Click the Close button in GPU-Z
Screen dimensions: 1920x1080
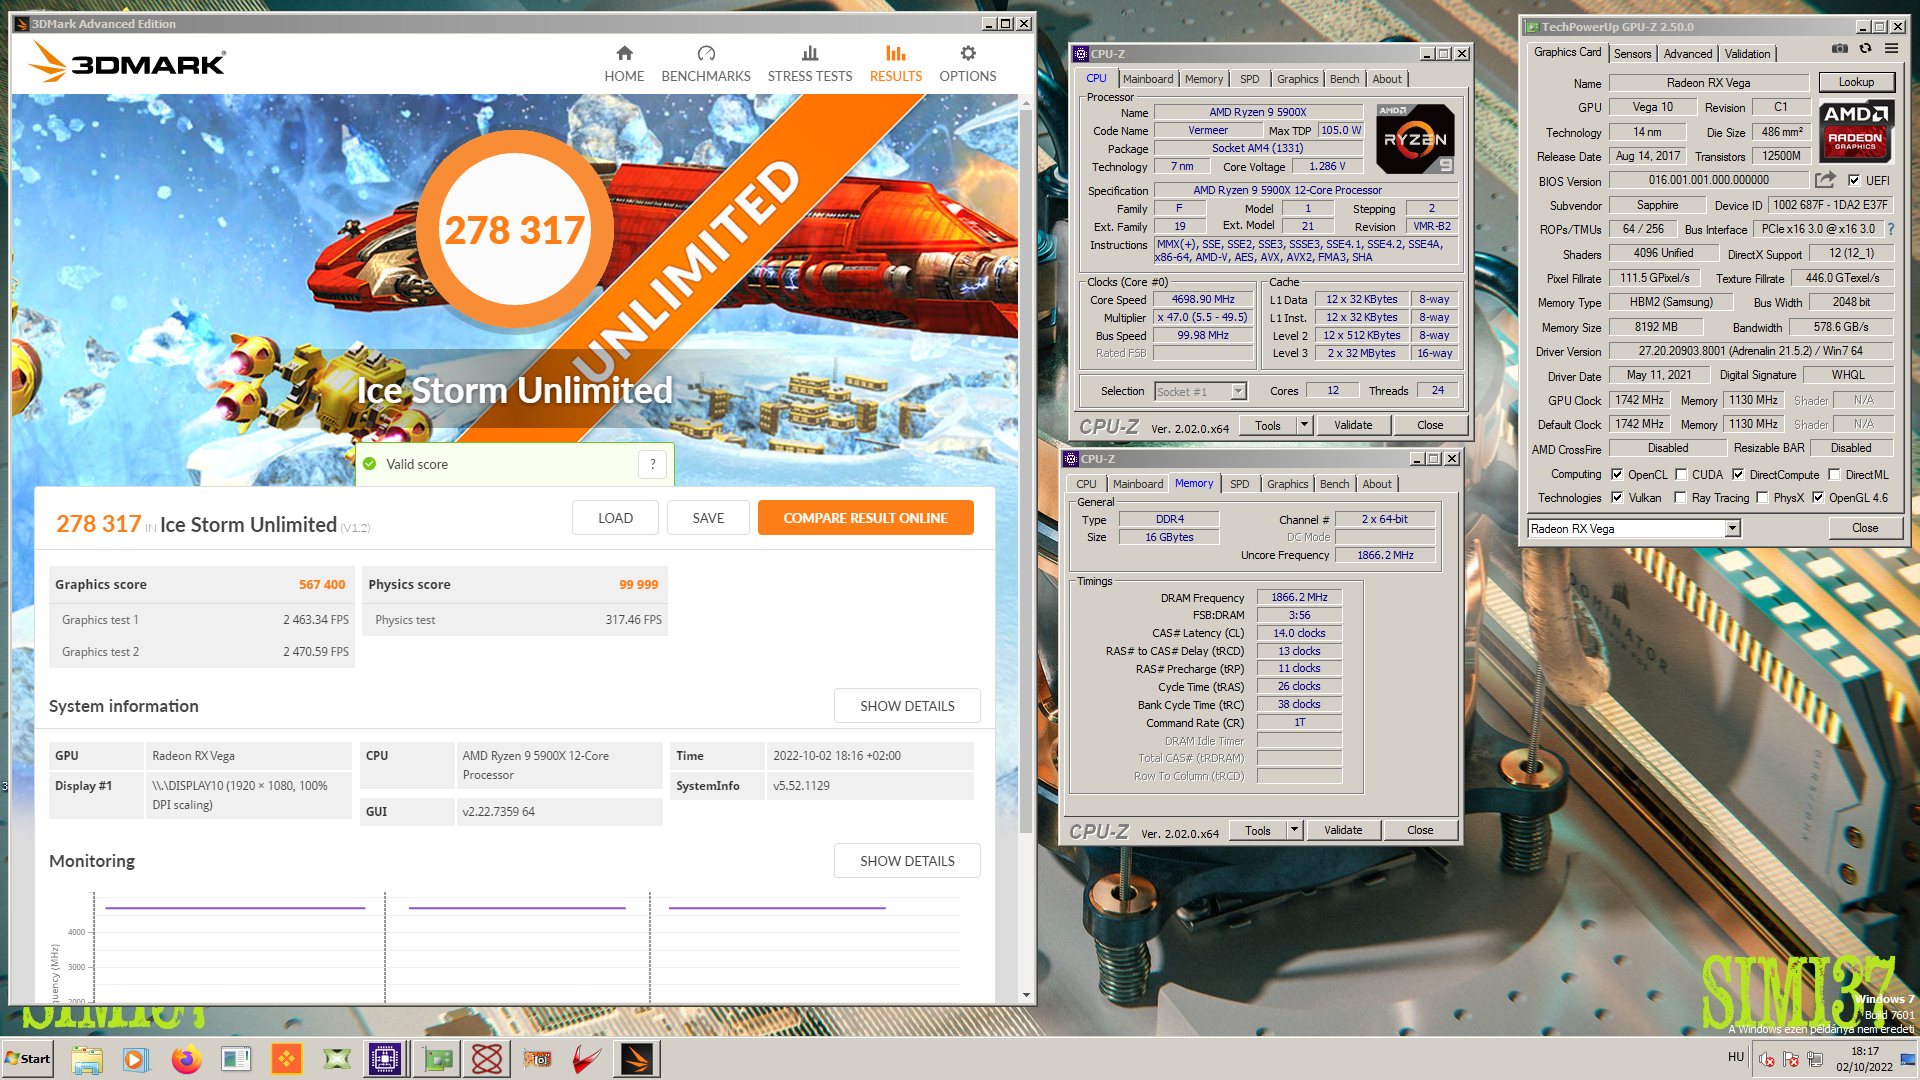(x=1865, y=528)
